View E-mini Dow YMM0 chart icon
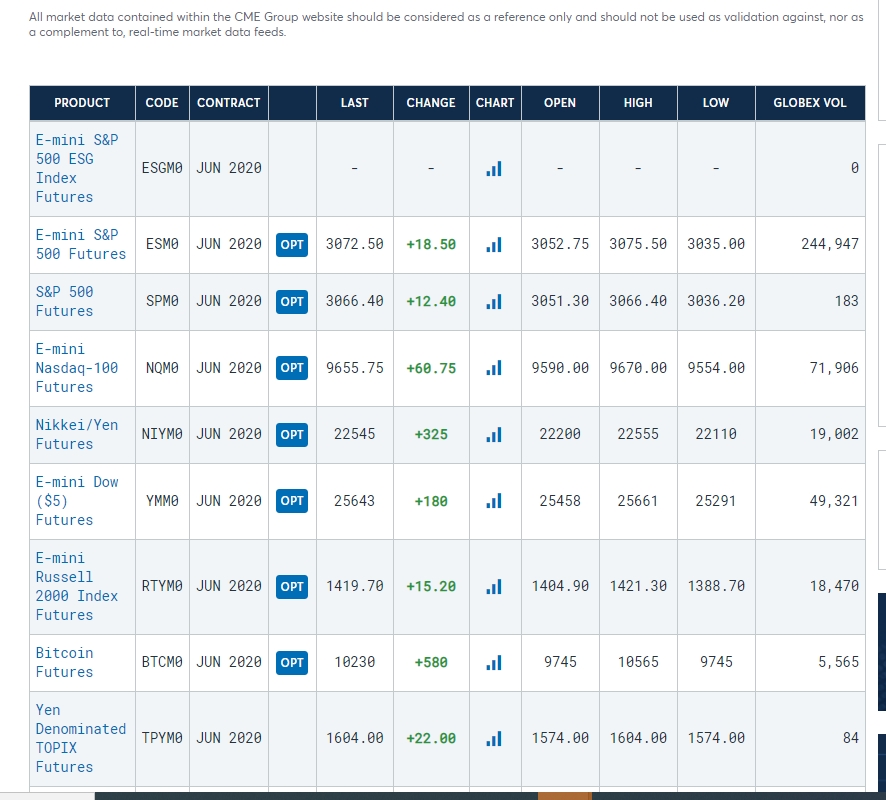Viewport: 886px width, 800px height. click(494, 501)
